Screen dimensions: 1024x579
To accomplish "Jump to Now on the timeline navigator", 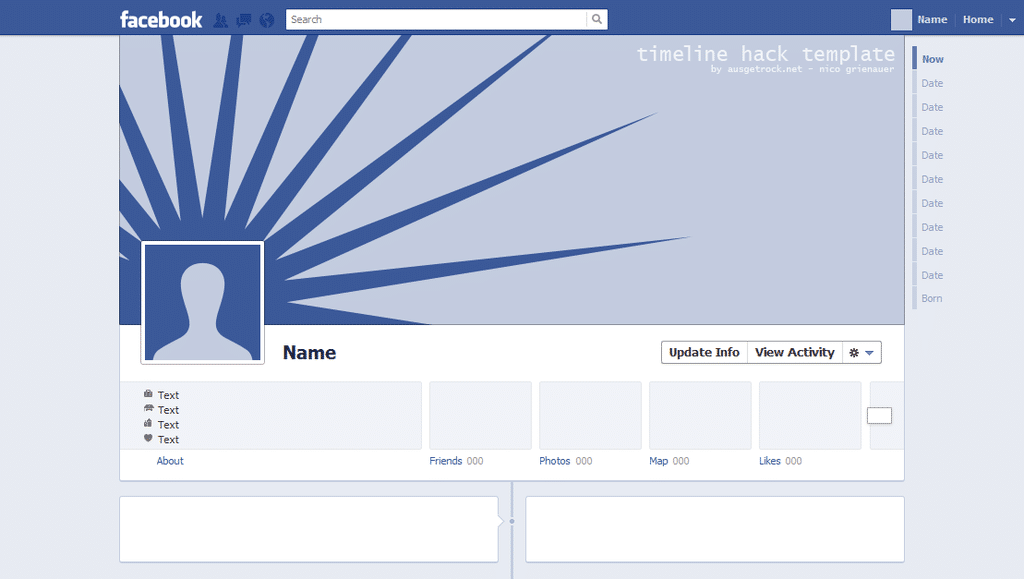I will [x=931, y=58].
